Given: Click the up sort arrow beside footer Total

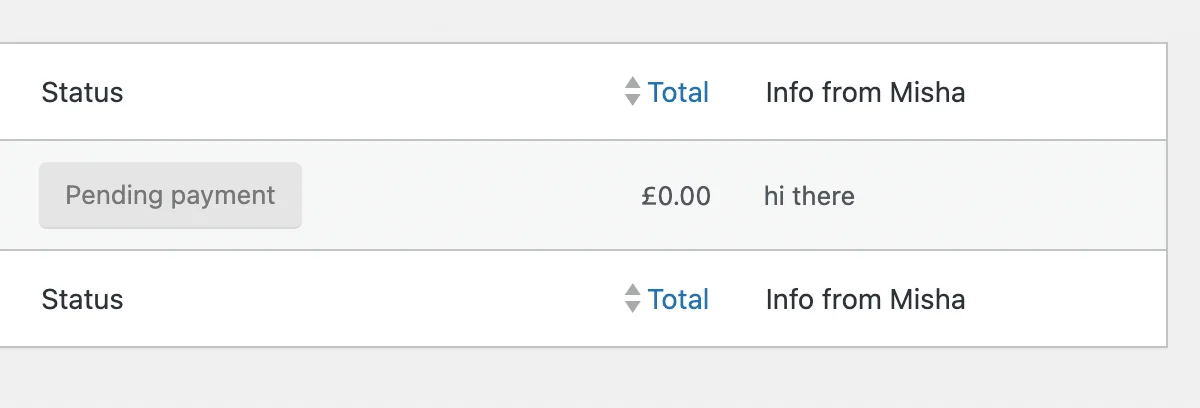Looking at the screenshot, I should coord(632,289).
